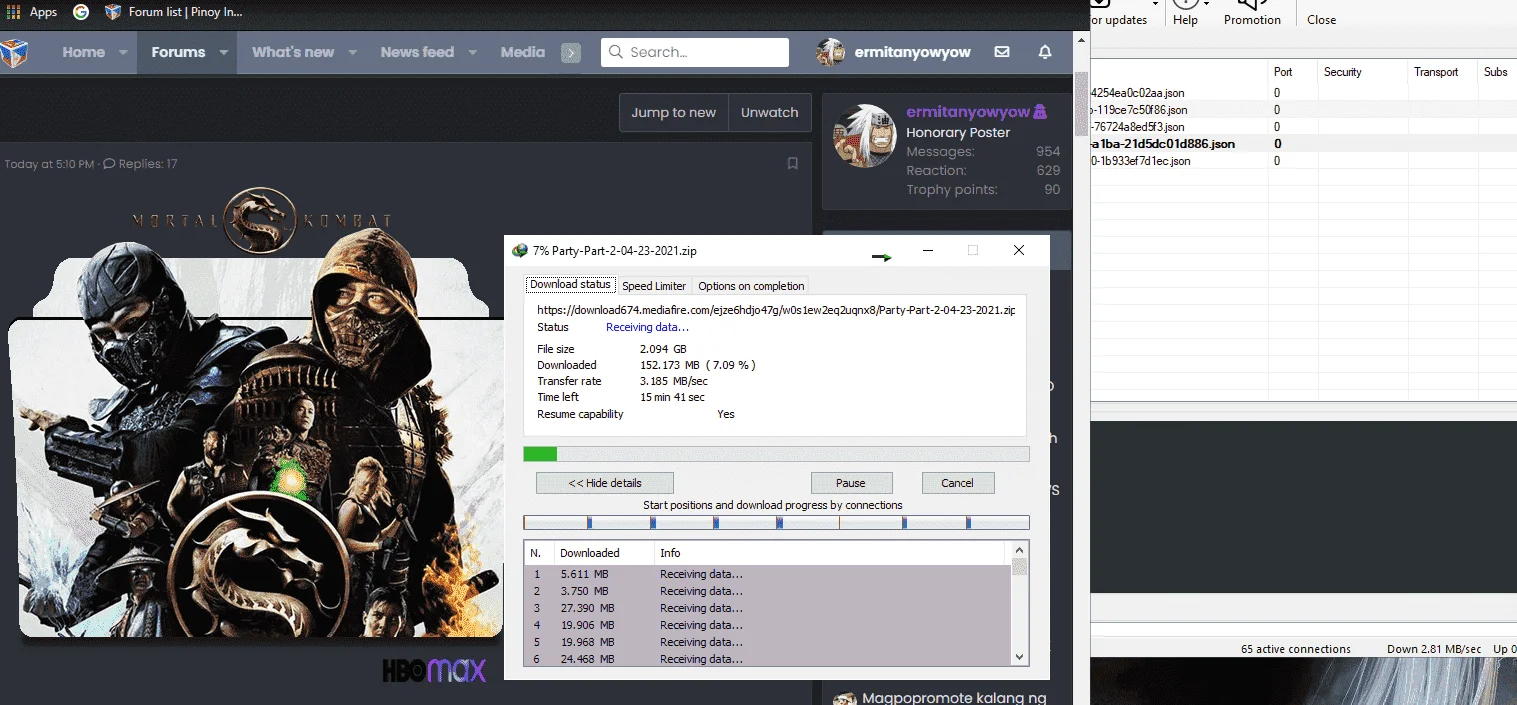
Task: Click the Unwatch thread button
Action: [769, 113]
